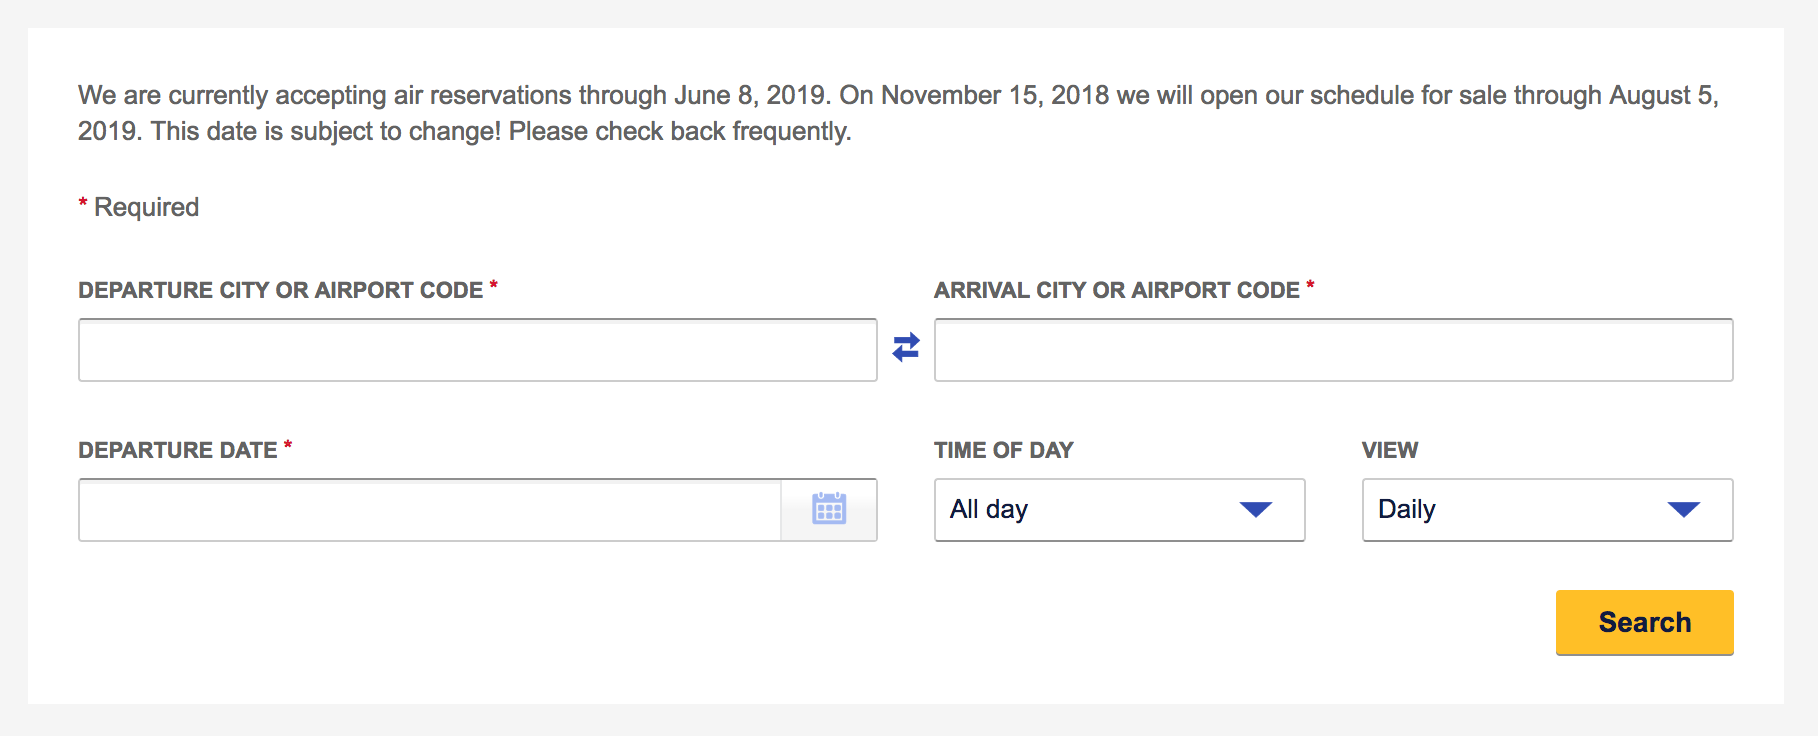Image resolution: width=1818 pixels, height=736 pixels.
Task: Click the red asterisk beside Departure City label
Action: pos(493,286)
